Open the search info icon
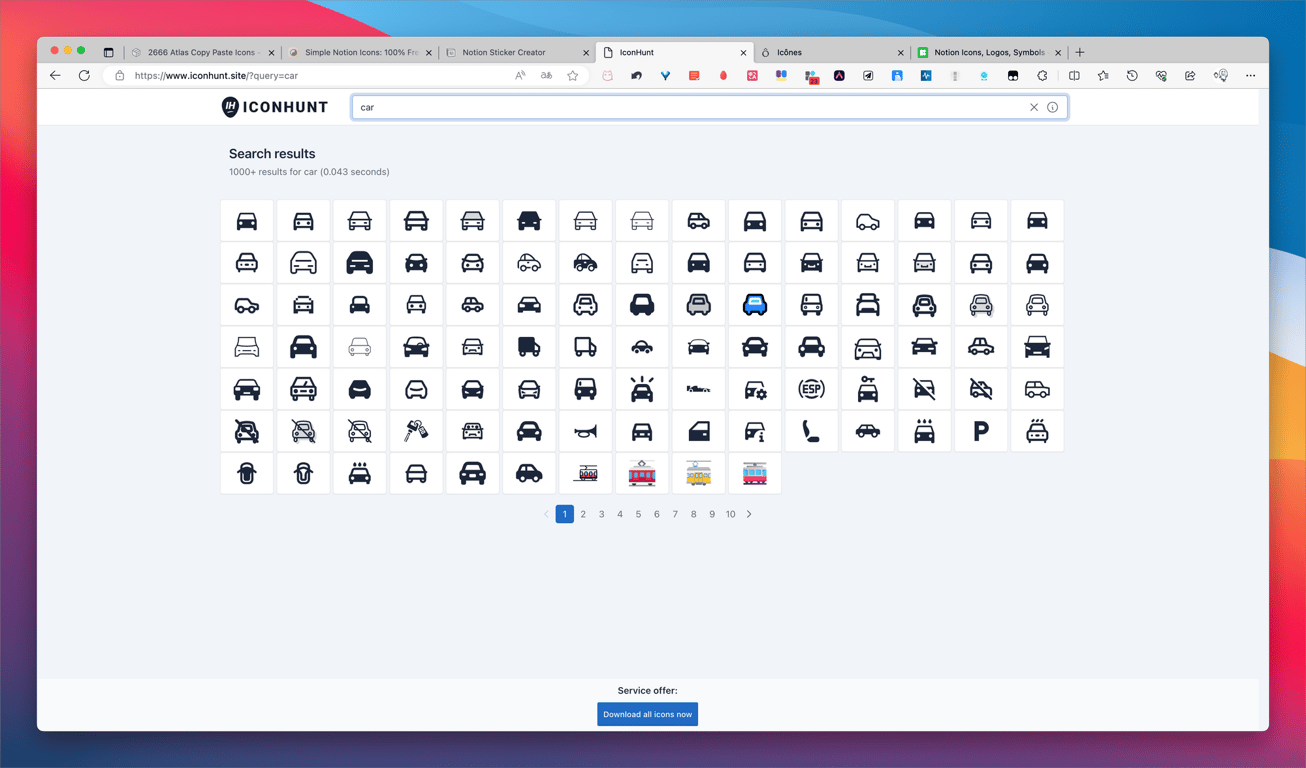The width and height of the screenshot is (1306, 768). [x=1053, y=107]
